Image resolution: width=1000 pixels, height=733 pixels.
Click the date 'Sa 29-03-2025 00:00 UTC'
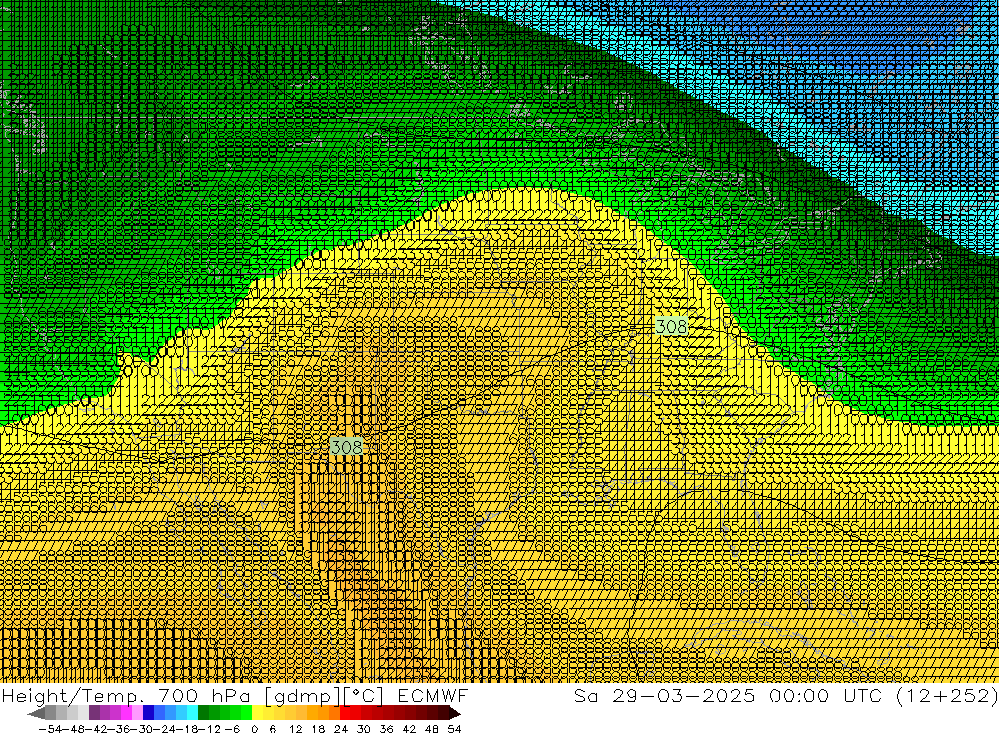pos(730,695)
